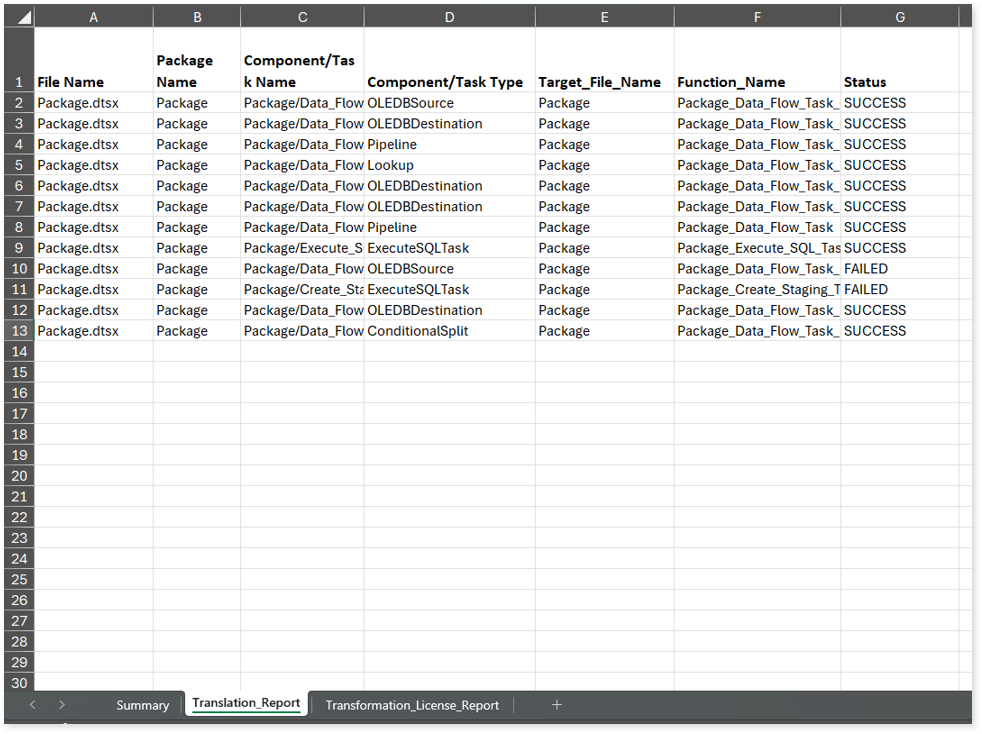Select column G header
The width and height of the screenshot is (982, 734).
click(900, 17)
